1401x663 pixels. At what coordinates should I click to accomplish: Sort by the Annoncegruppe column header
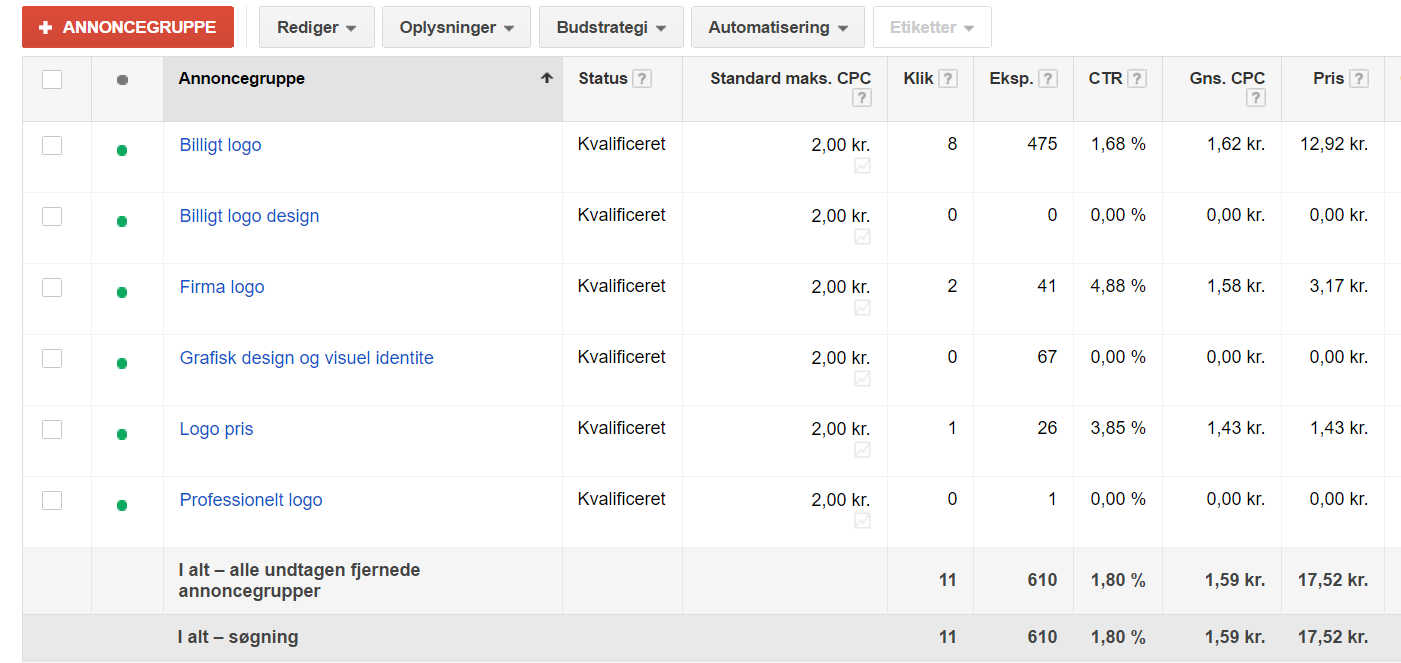pos(242,78)
